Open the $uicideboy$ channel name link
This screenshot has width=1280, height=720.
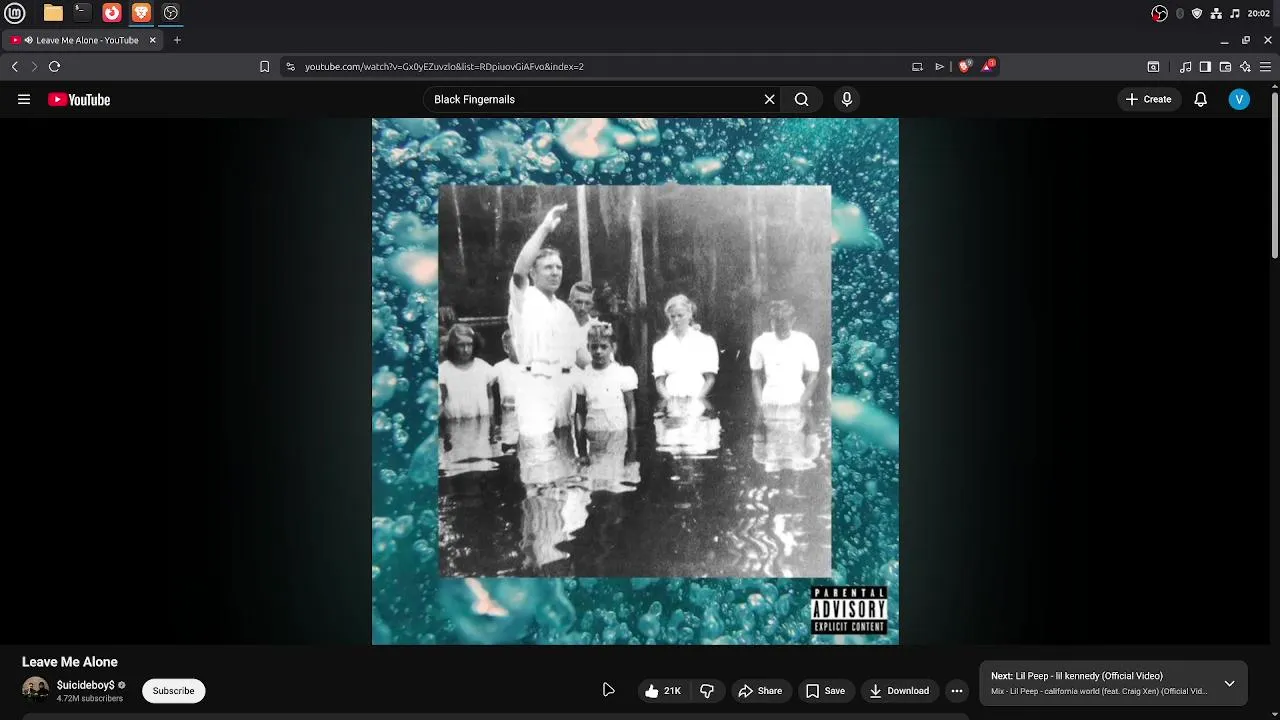coord(86,685)
